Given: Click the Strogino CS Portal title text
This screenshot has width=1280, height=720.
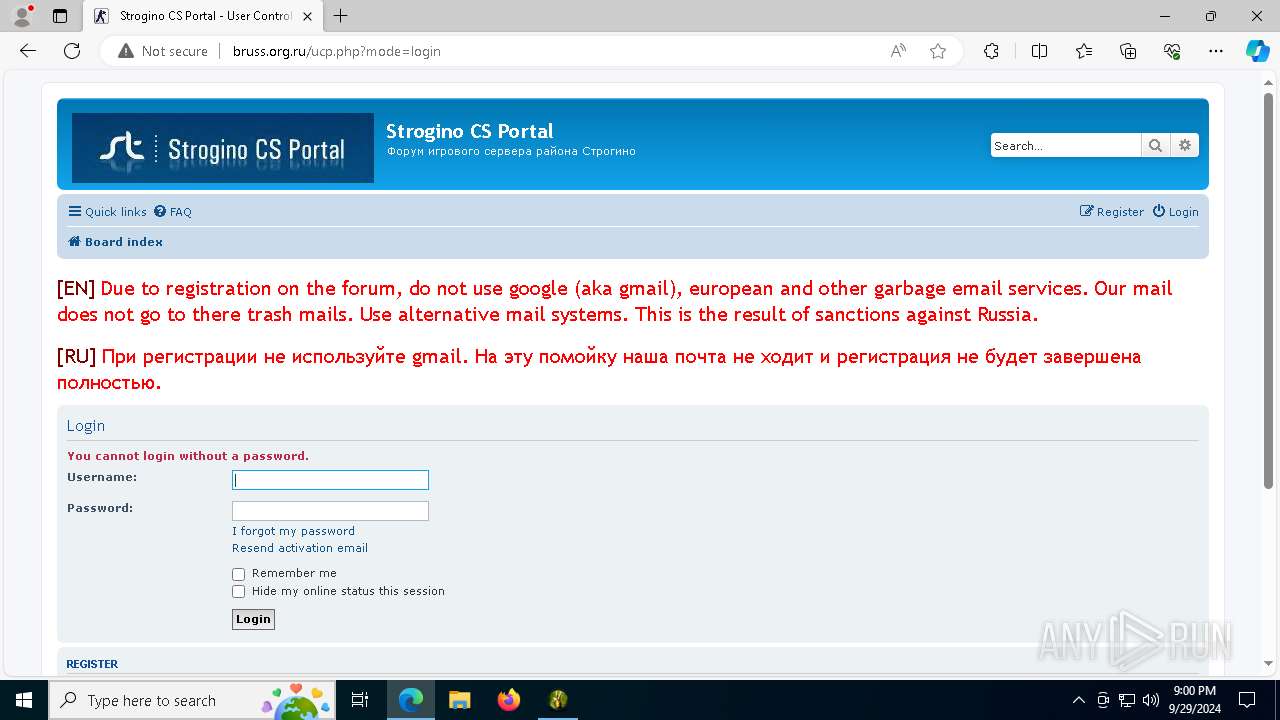Looking at the screenshot, I should (469, 131).
